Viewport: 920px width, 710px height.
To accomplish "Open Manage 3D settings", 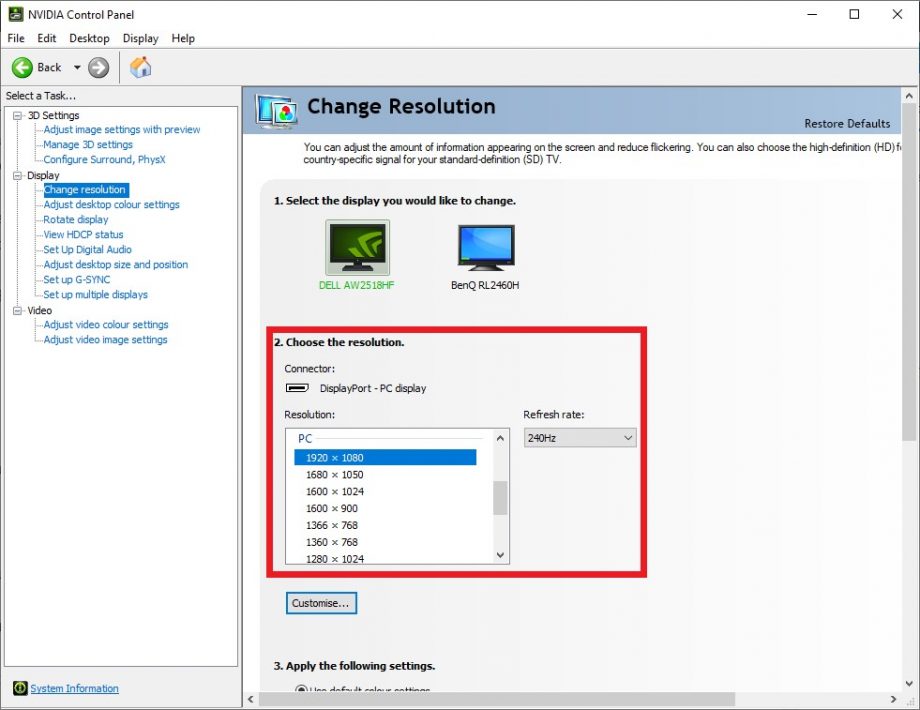I will (88, 144).
